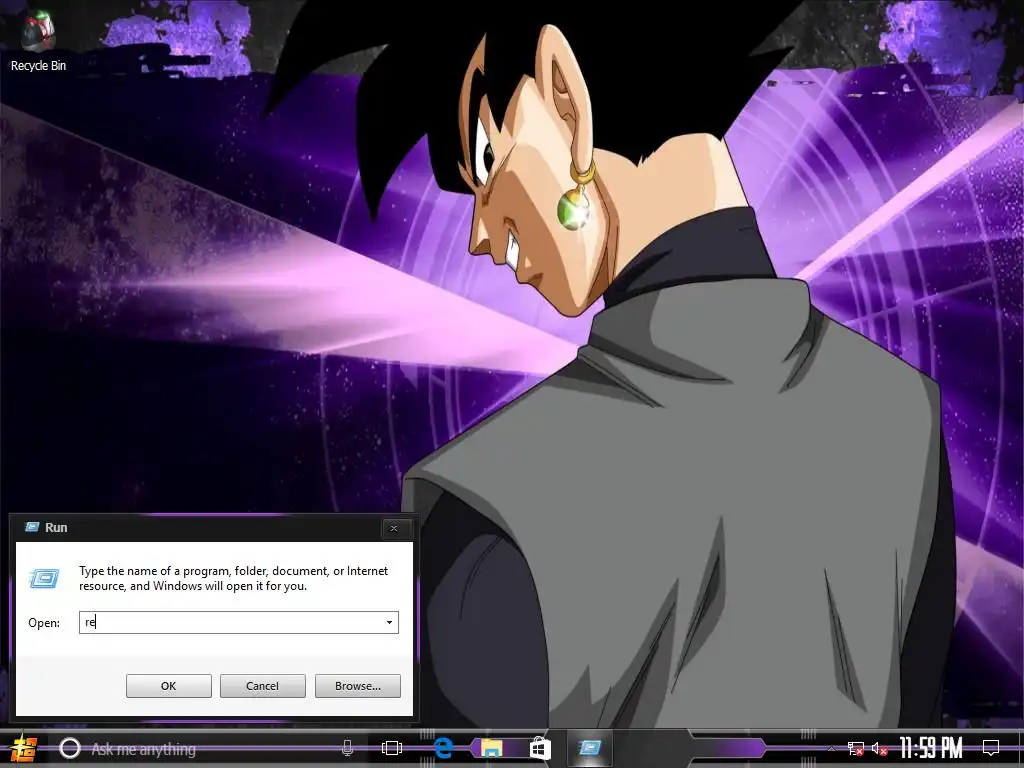Open File Explorer from taskbar
The width and height of the screenshot is (1024, 768).
click(491, 748)
